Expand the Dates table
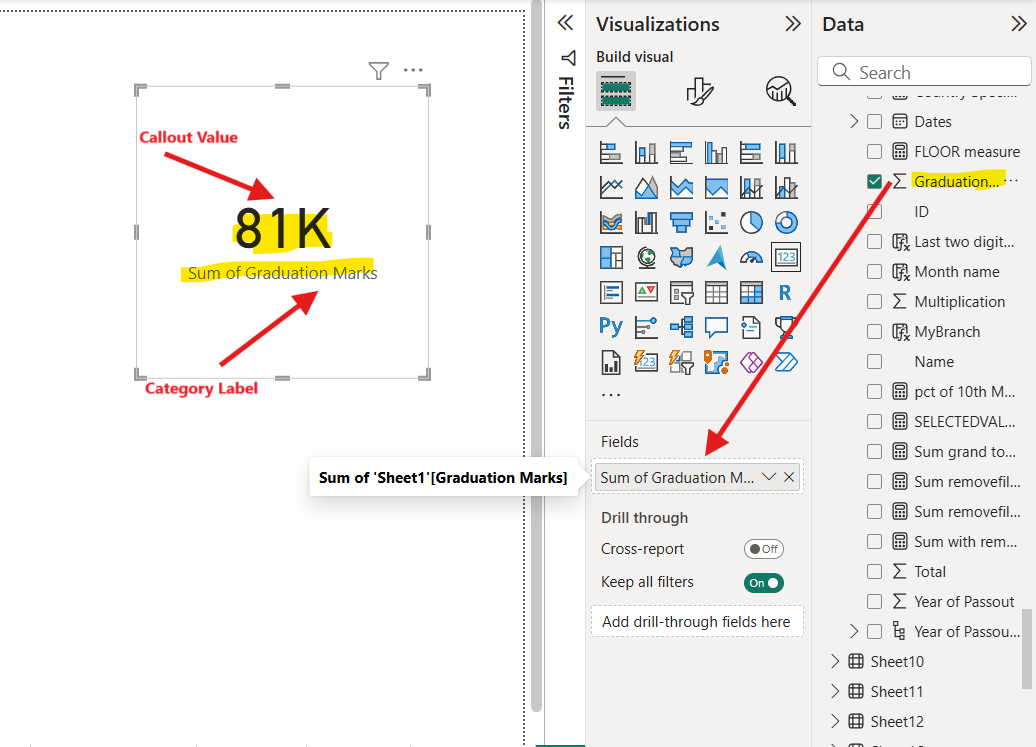 [x=853, y=121]
